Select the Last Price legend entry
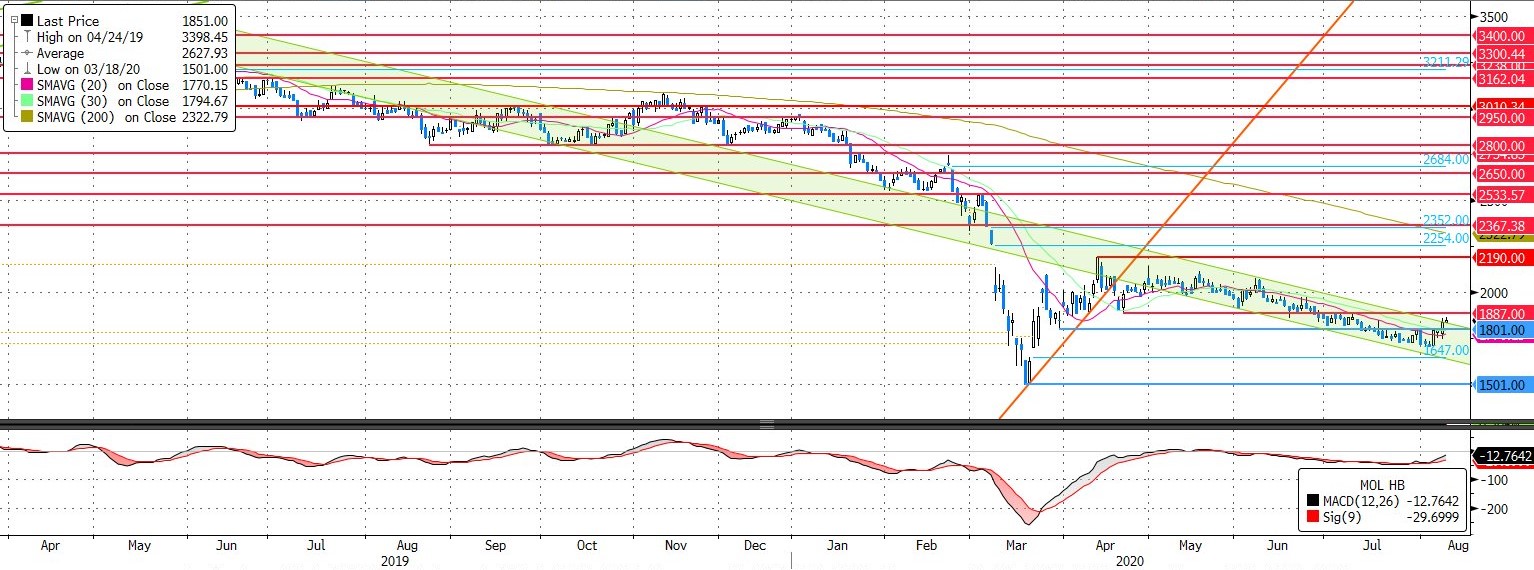Screen dimensions: 1534x570 pyautogui.click(x=66, y=20)
